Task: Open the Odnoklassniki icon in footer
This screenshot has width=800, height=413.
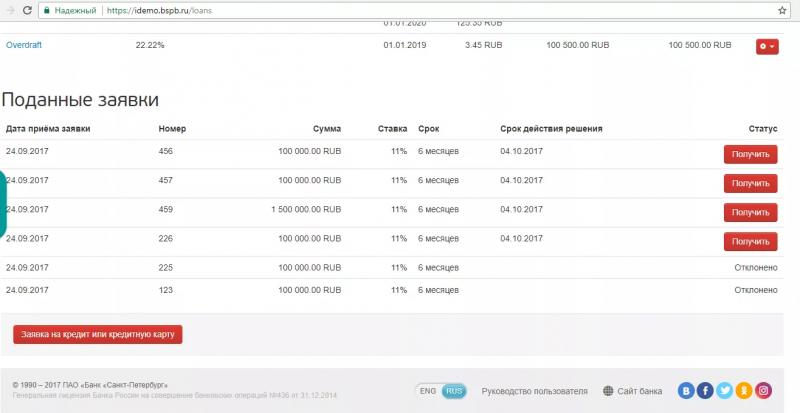Action: pyautogui.click(x=744, y=391)
